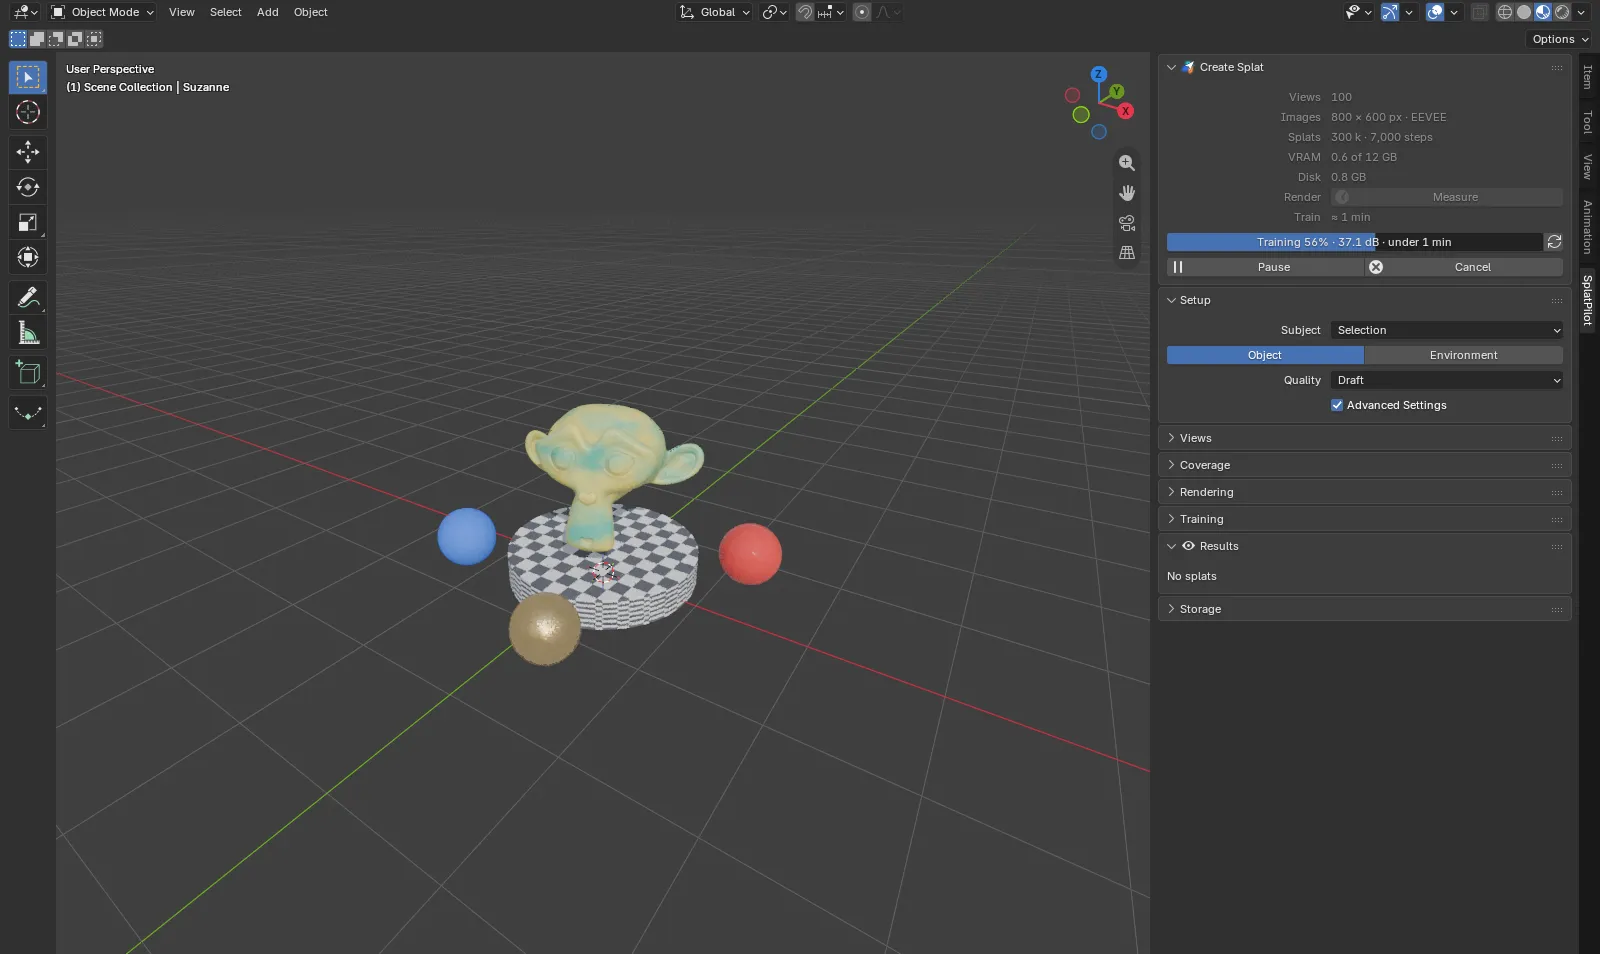The width and height of the screenshot is (1600, 954).
Task: Uncheck the Advanced Settings checkbox
Action: [1337, 405]
